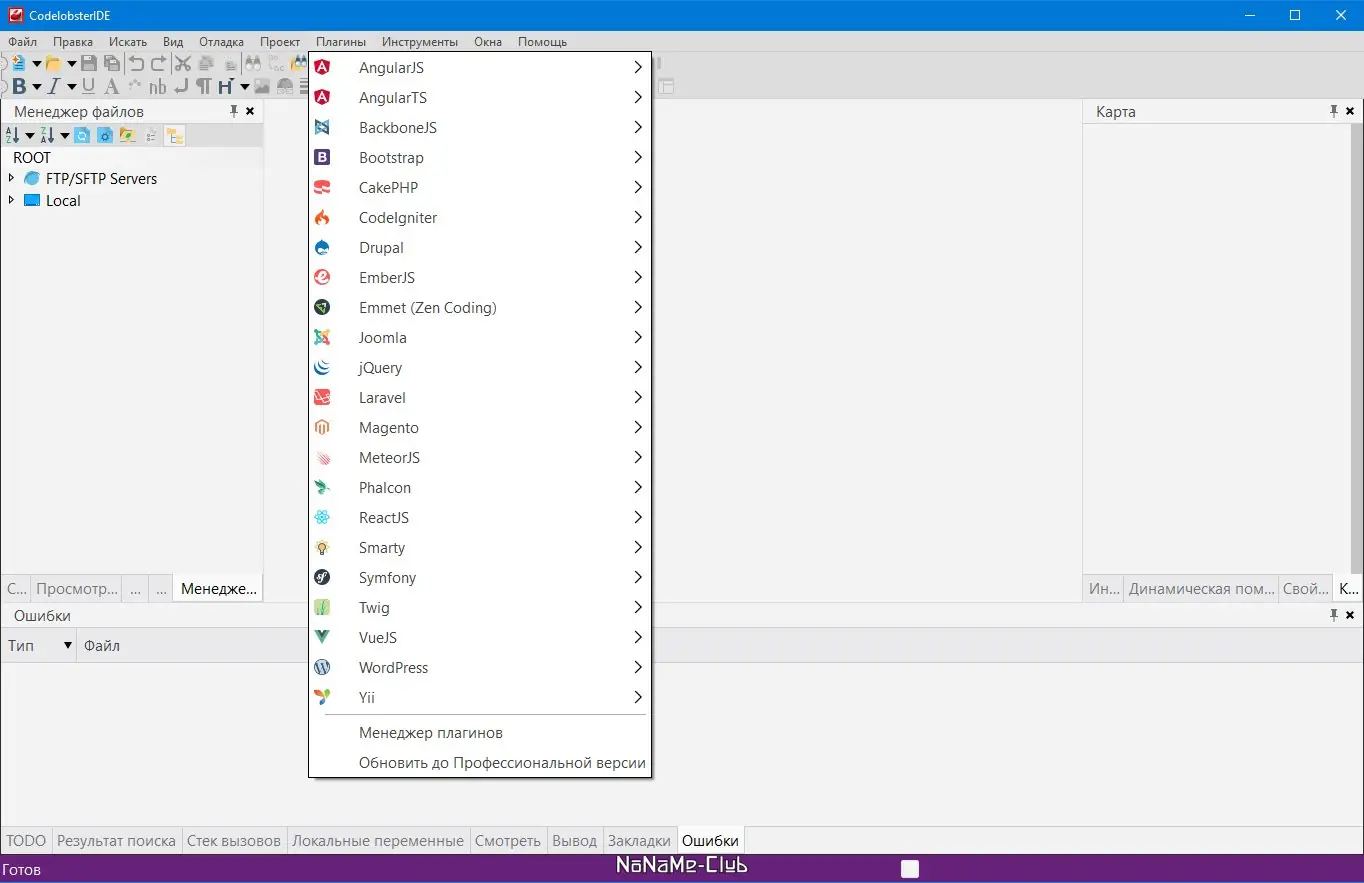The height and width of the screenshot is (883, 1364).
Task: Refresh the file manager listing
Action: click(x=82, y=136)
